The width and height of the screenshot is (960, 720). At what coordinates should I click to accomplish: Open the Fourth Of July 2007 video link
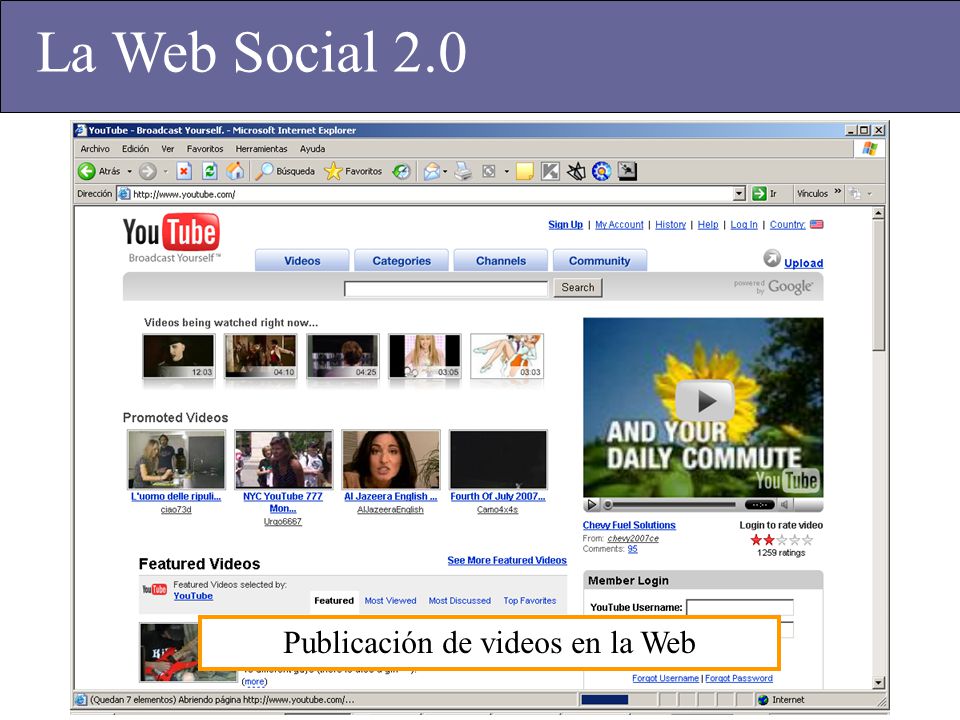[x=498, y=497]
